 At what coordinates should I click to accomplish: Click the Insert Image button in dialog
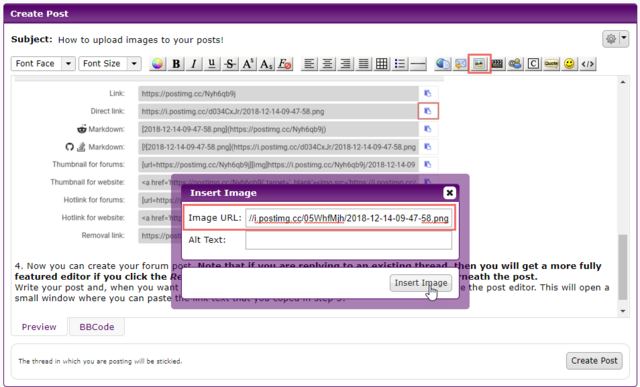coord(421,283)
